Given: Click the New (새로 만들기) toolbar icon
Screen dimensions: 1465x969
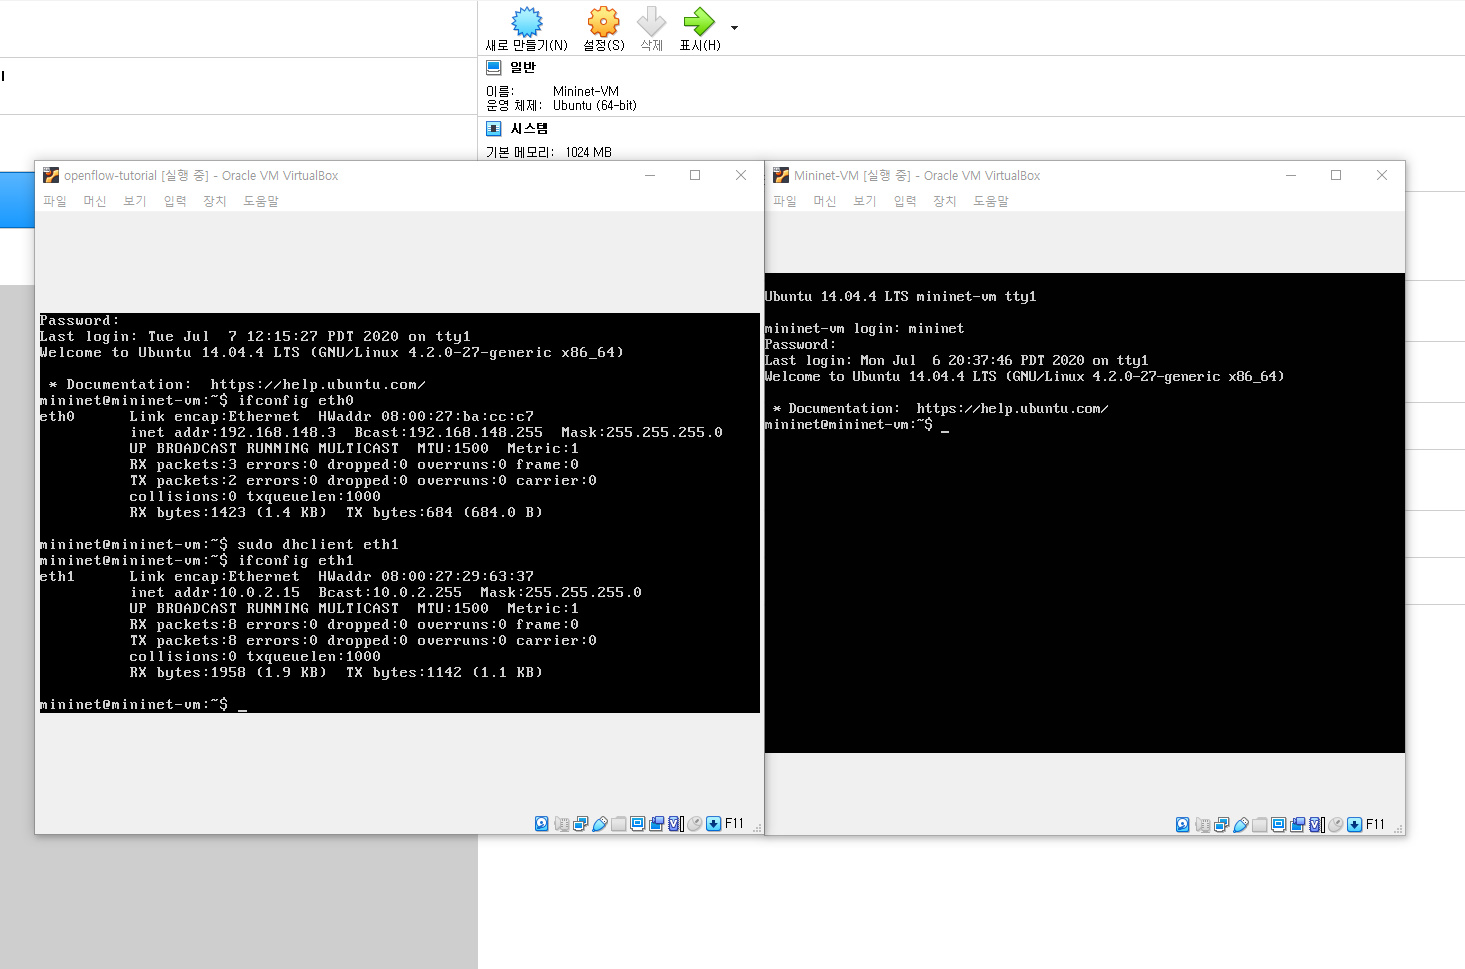Looking at the screenshot, I should tap(527, 21).
